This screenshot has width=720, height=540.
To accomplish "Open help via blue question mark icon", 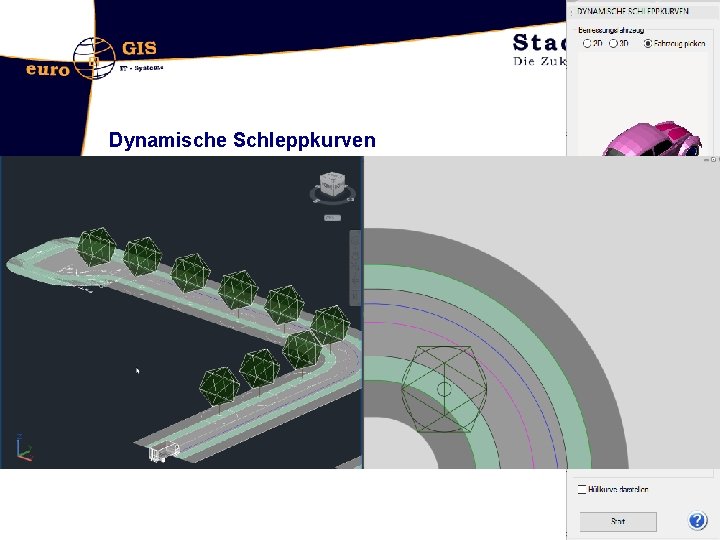I will click(x=697, y=521).
